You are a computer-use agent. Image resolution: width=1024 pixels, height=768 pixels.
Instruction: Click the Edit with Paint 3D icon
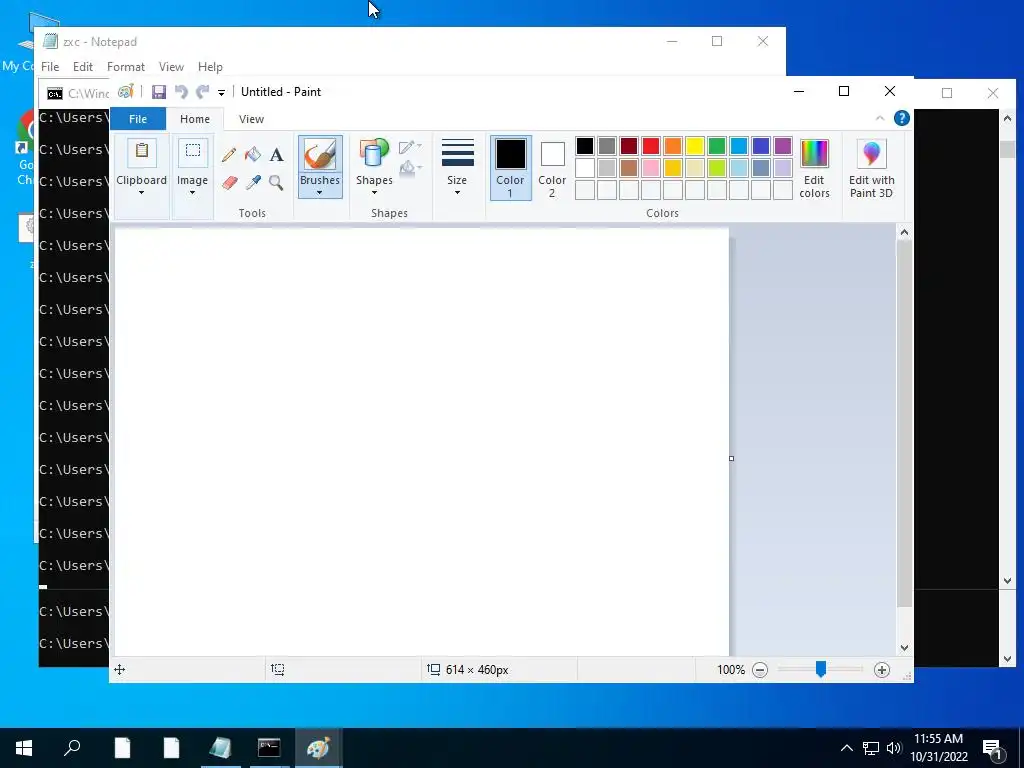click(x=871, y=154)
